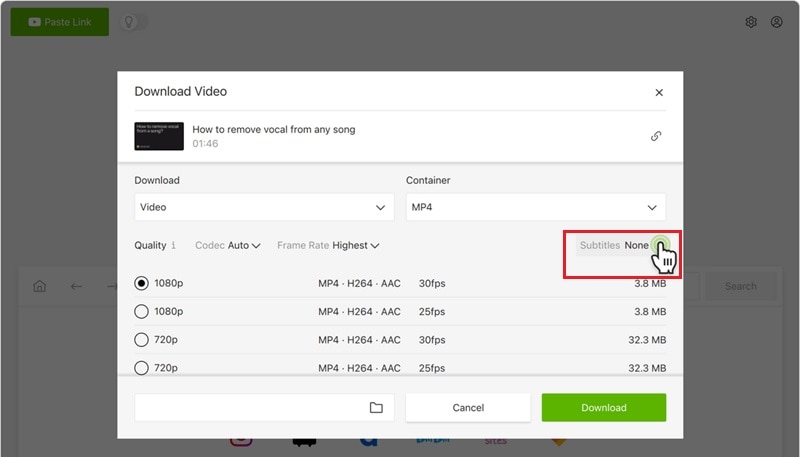Click the Search button behind dialog
The image size is (800, 457).
tap(741, 286)
